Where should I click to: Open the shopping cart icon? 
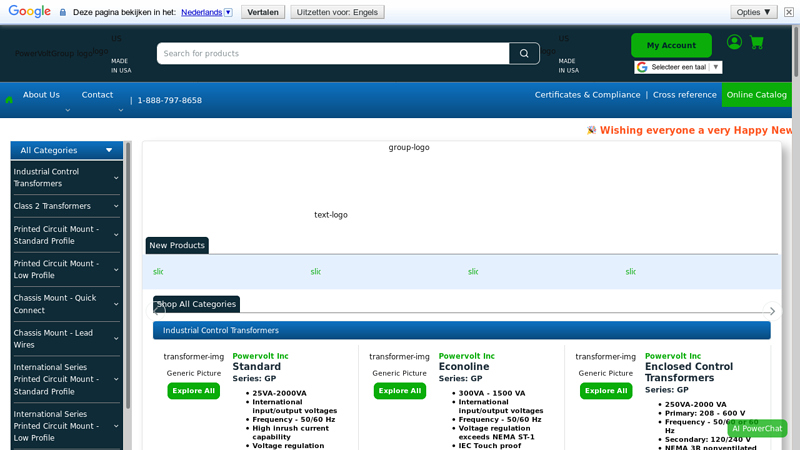coord(757,43)
